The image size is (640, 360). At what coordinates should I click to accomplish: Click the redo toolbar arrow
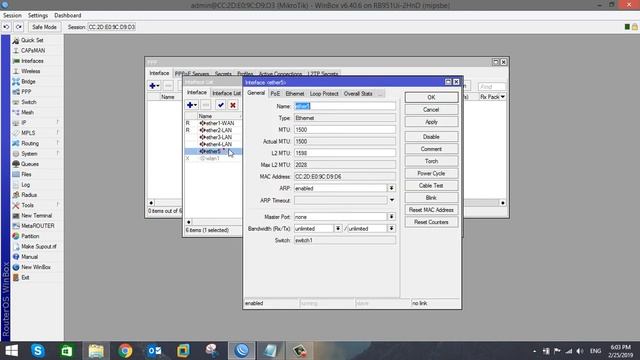tap(19, 27)
